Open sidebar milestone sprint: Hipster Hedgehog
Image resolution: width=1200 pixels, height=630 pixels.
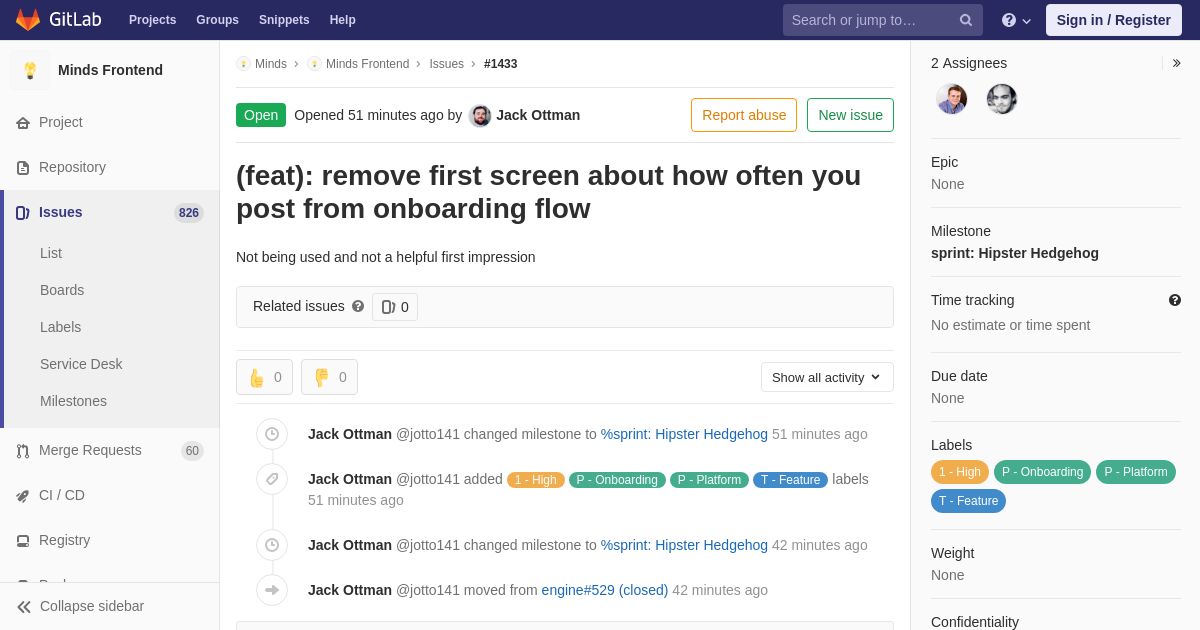pos(1015,253)
